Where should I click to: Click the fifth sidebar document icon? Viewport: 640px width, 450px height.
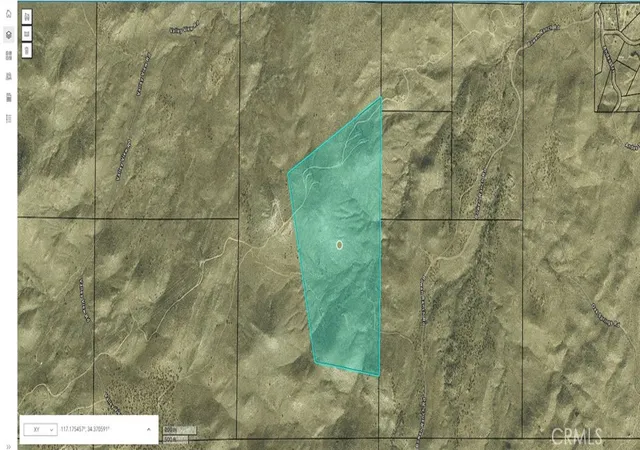tap(9, 97)
